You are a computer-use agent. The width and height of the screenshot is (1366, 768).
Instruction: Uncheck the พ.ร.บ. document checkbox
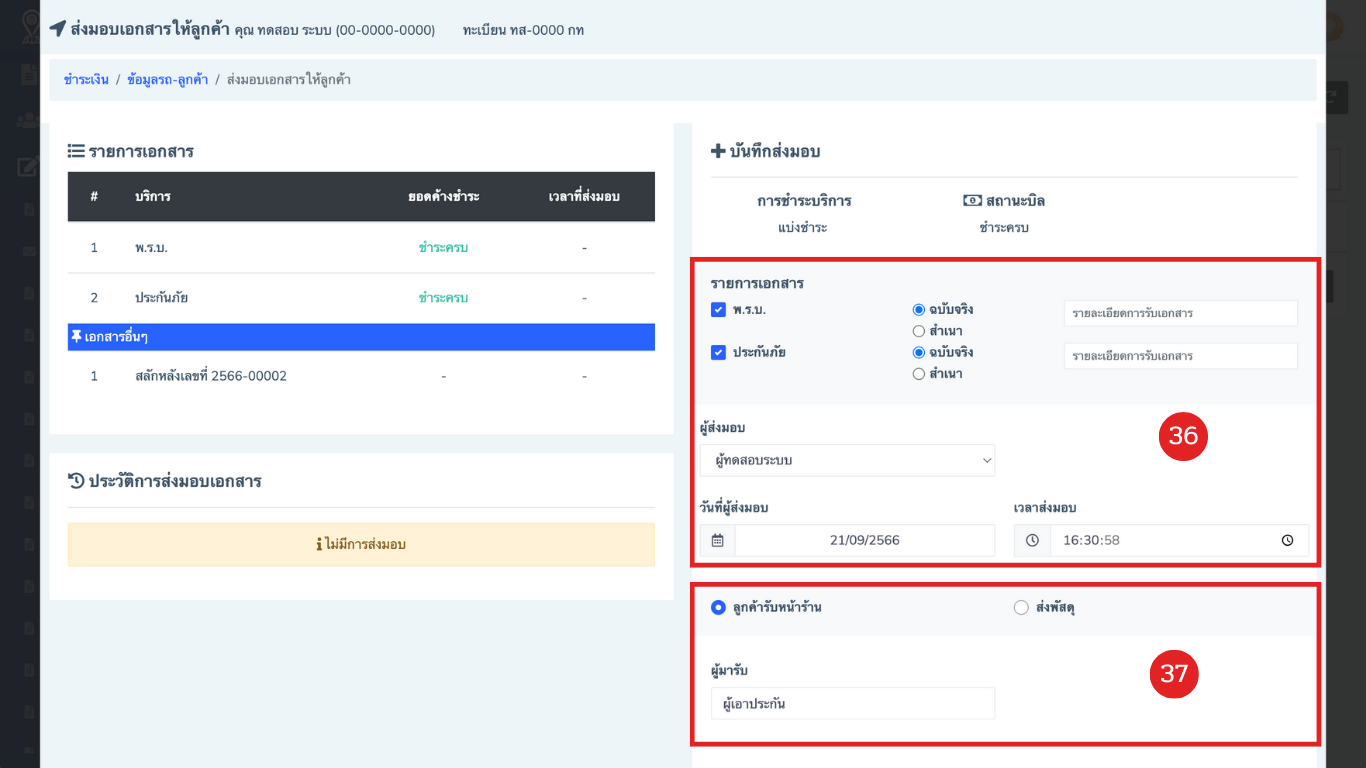718,310
